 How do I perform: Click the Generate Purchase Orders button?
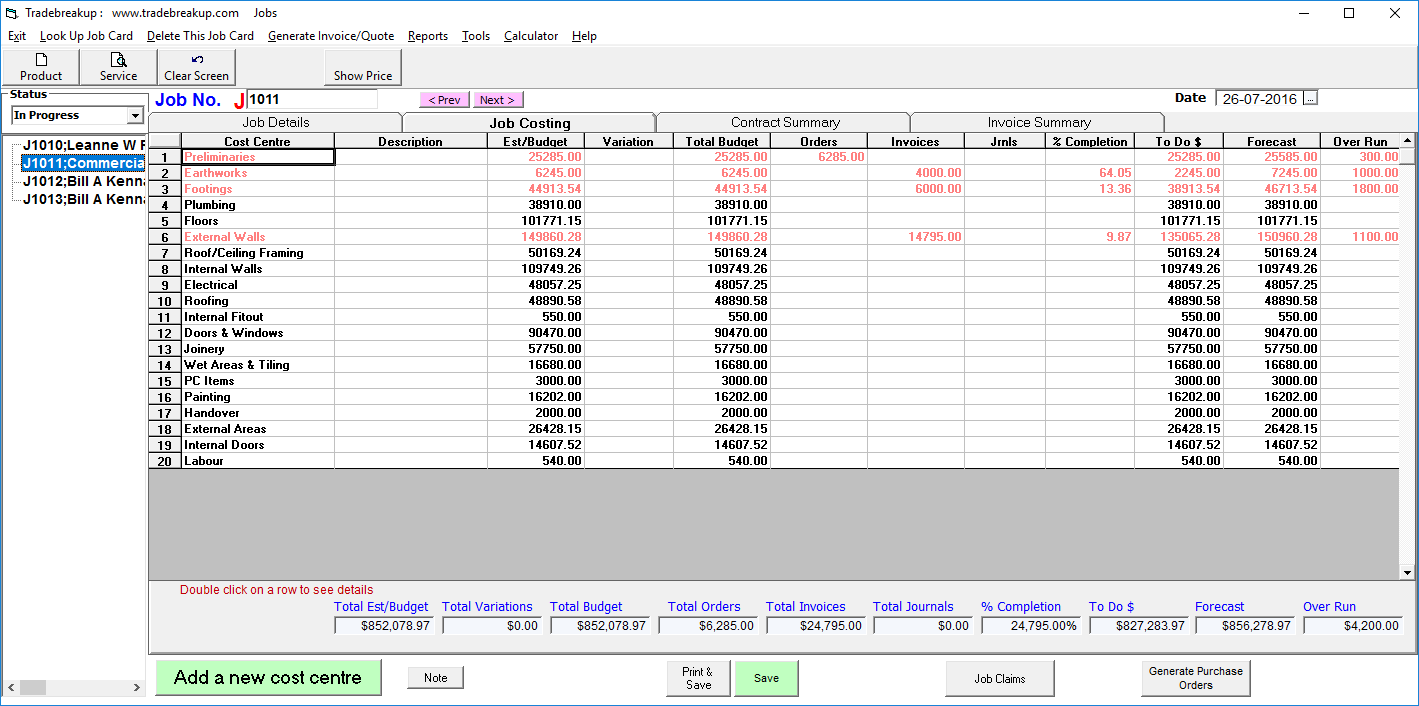[1195, 677]
